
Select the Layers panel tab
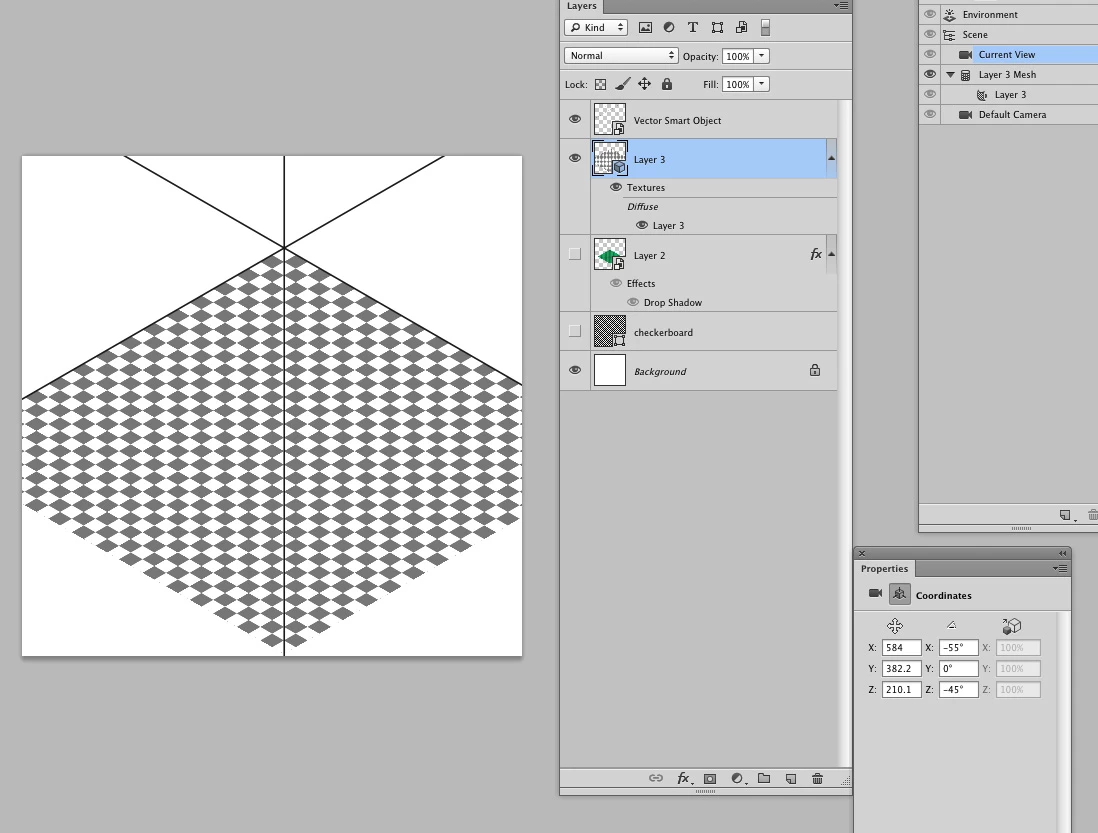[x=581, y=6]
